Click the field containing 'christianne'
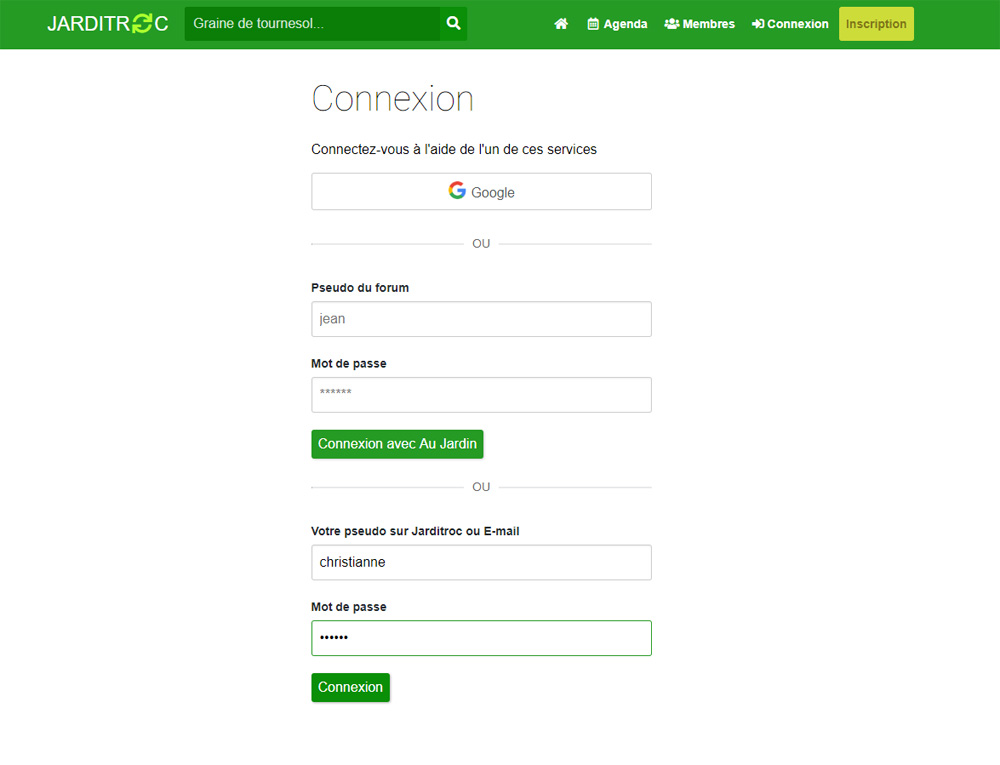Image resolution: width=1000 pixels, height=765 pixels. (x=481, y=562)
